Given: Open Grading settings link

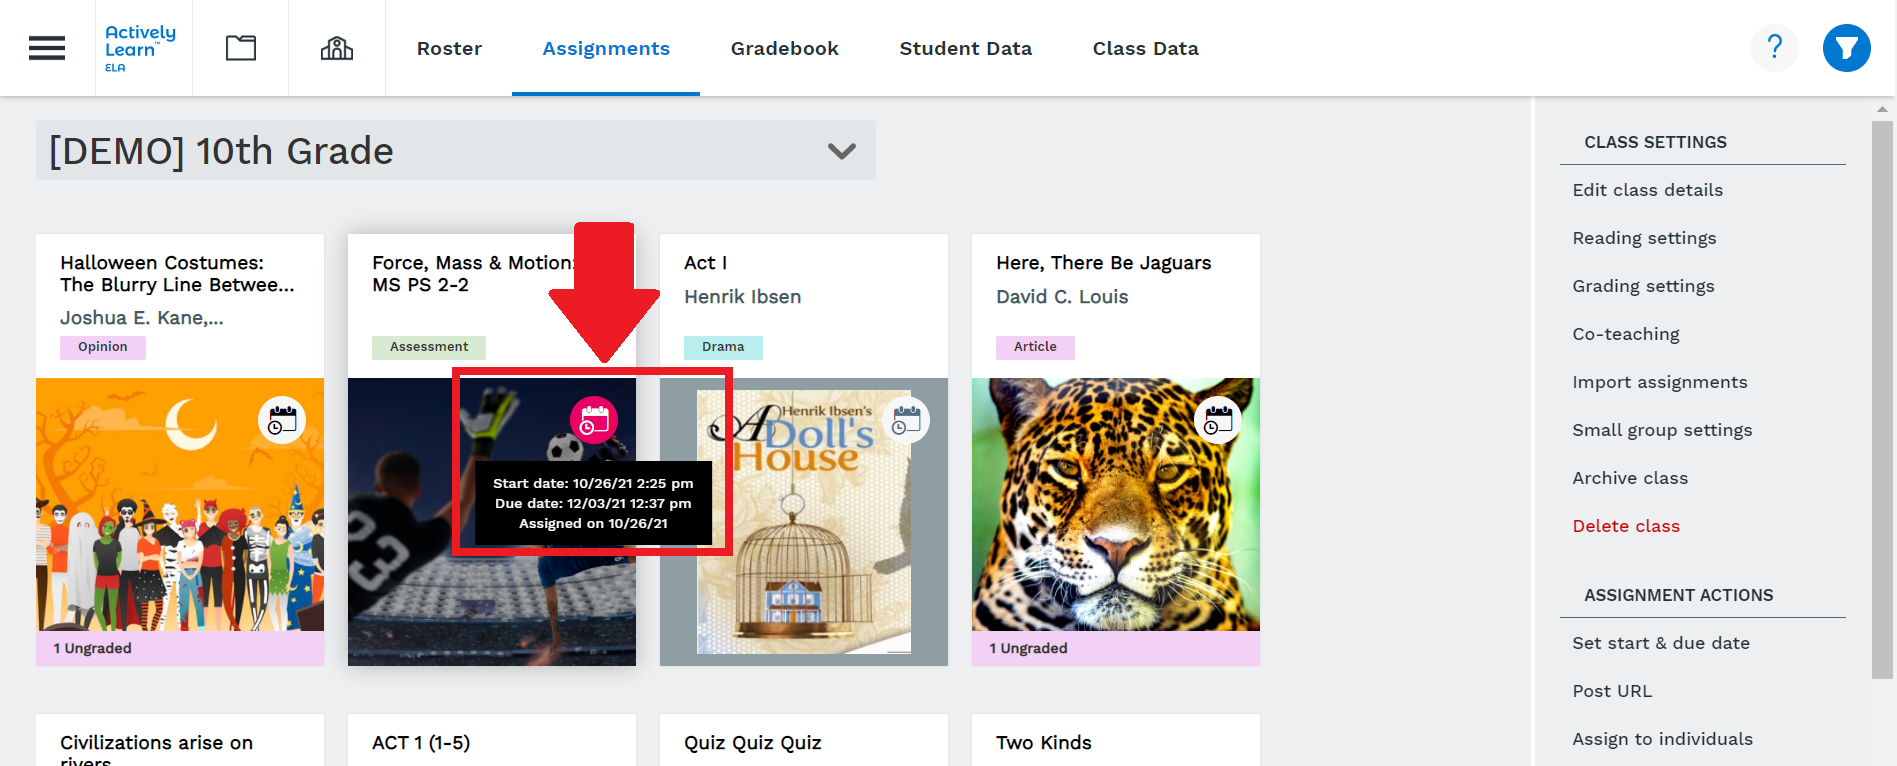Looking at the screenshot, I should 1643,286.
